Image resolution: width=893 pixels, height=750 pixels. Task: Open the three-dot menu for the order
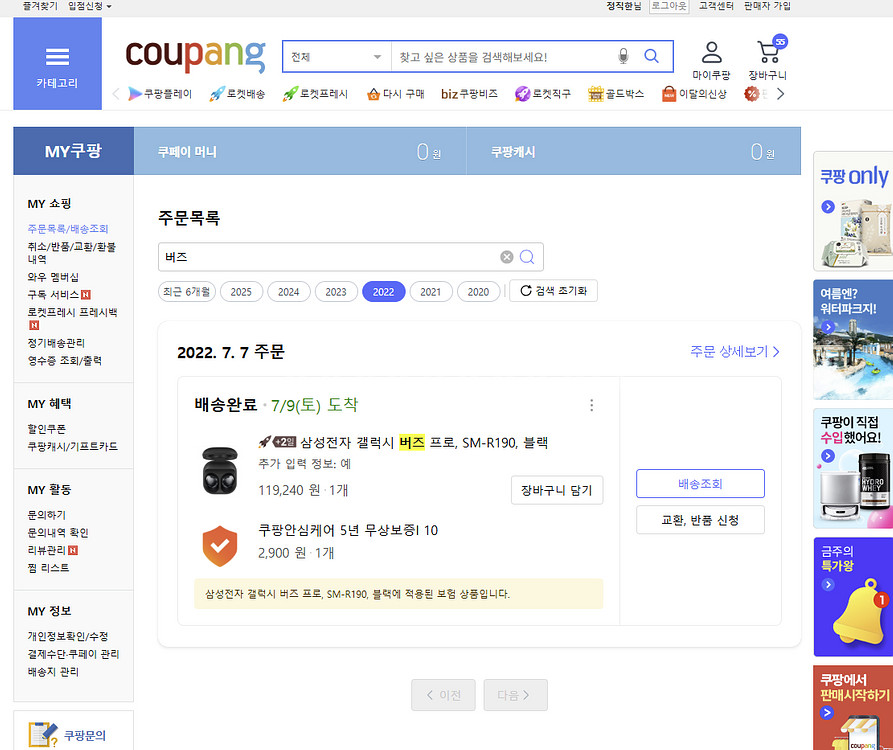[592, 405]
